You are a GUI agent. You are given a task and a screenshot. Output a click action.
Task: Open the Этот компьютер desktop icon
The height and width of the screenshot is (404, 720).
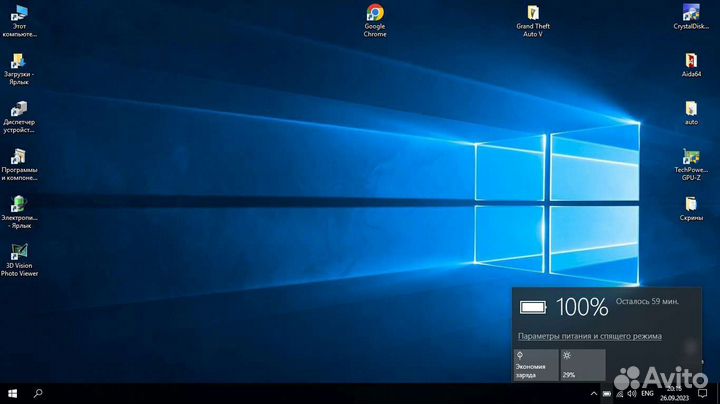(x=19, y=21)
